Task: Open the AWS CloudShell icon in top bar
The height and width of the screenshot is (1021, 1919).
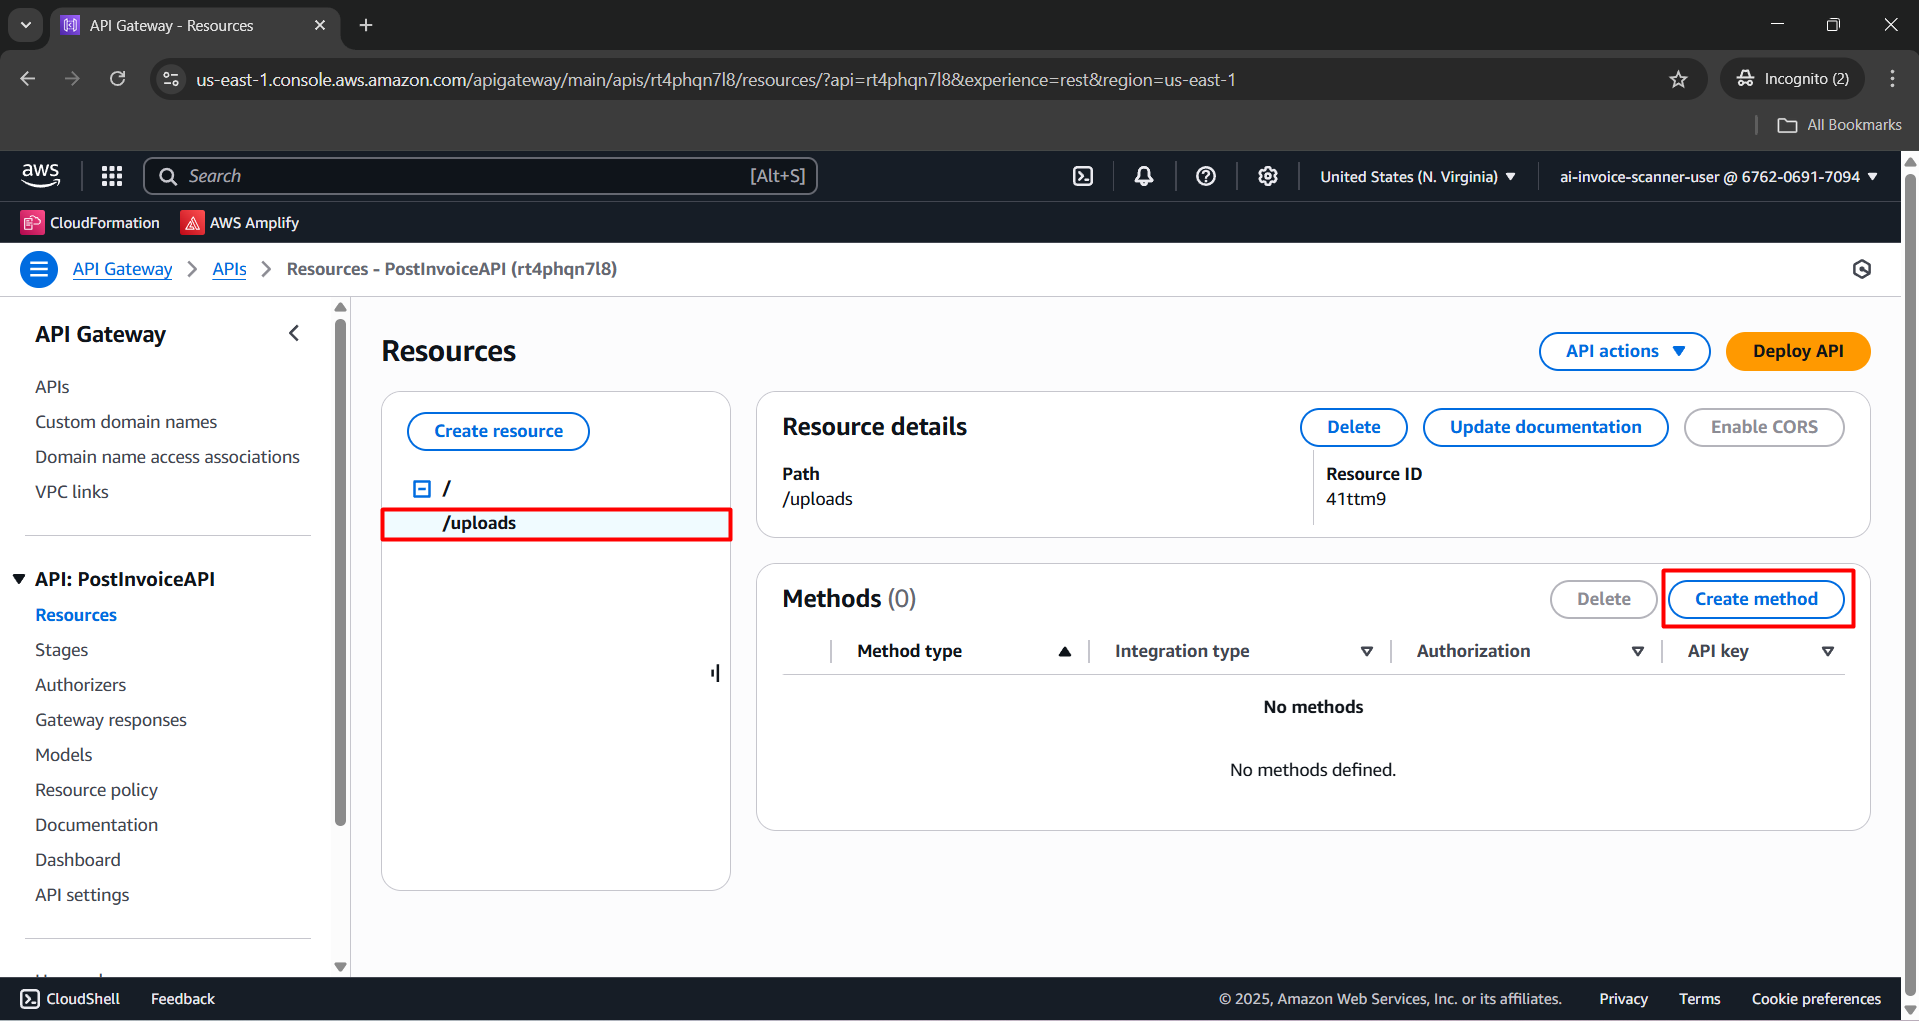Action: (1083, 176)
